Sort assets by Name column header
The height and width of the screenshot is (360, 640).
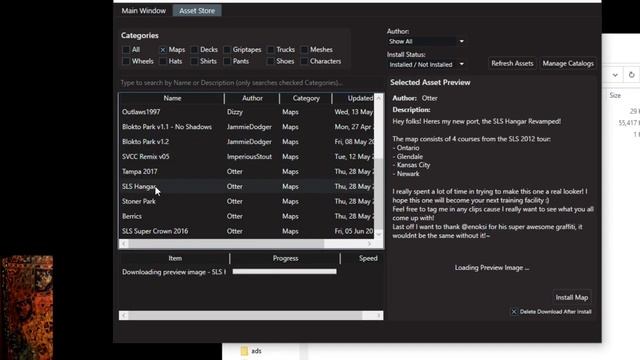172,98
